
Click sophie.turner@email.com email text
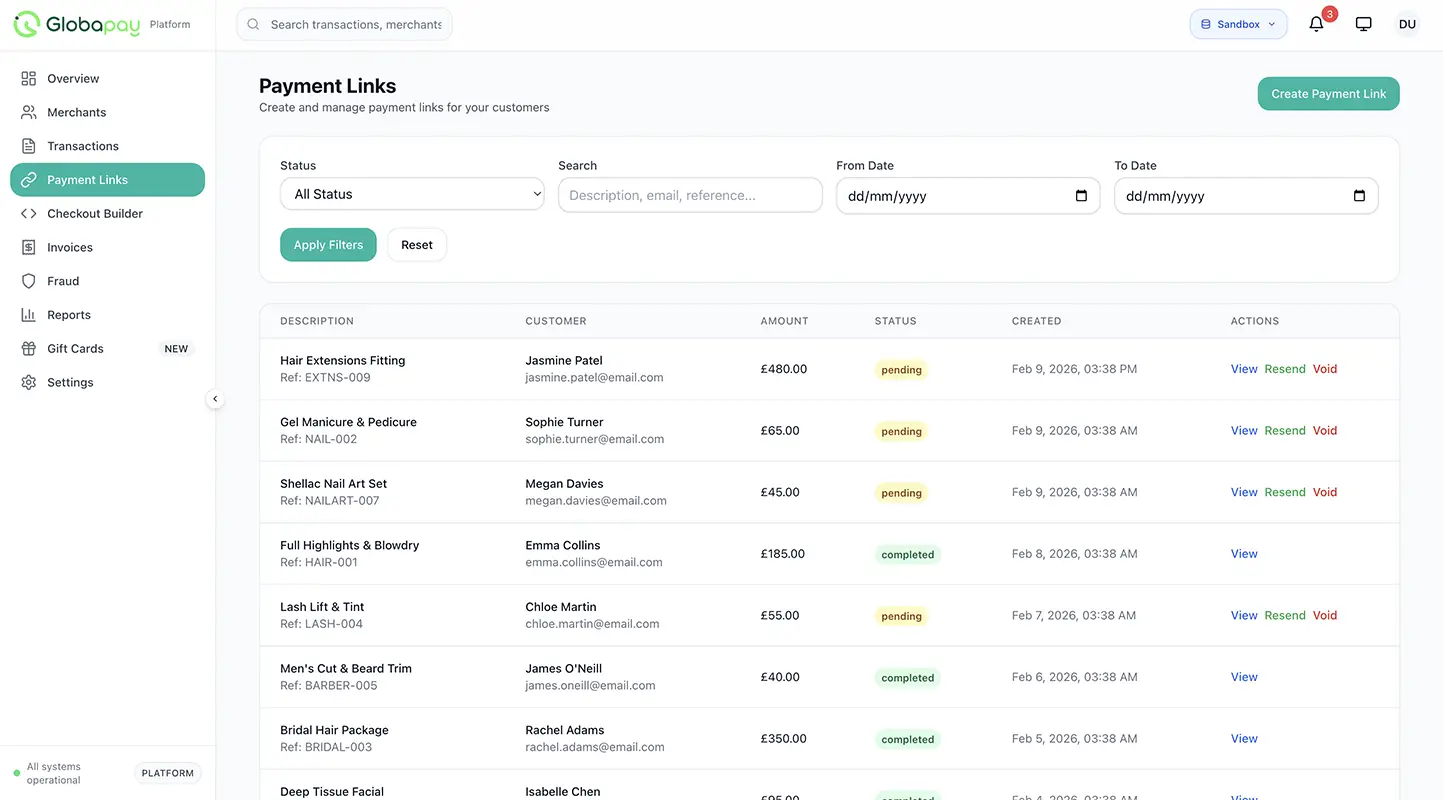point(595,439)
